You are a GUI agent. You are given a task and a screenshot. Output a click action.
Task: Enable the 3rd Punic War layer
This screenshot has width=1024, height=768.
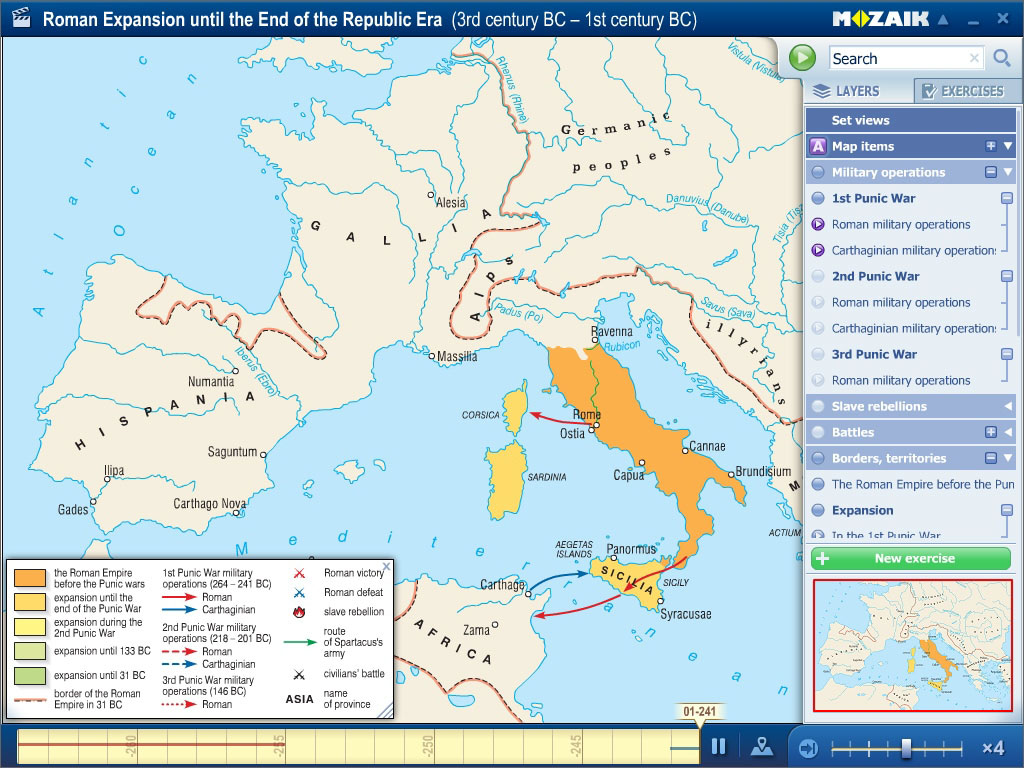818,354
